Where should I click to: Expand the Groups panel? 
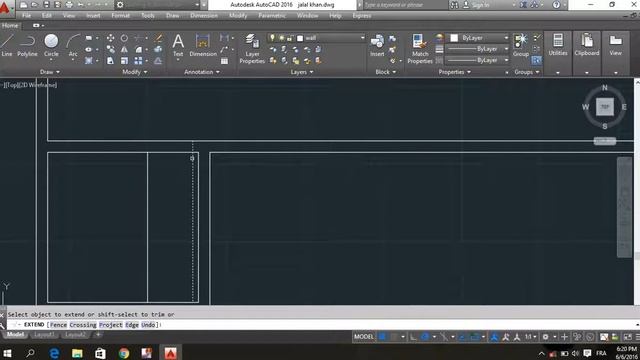(527, 72)
